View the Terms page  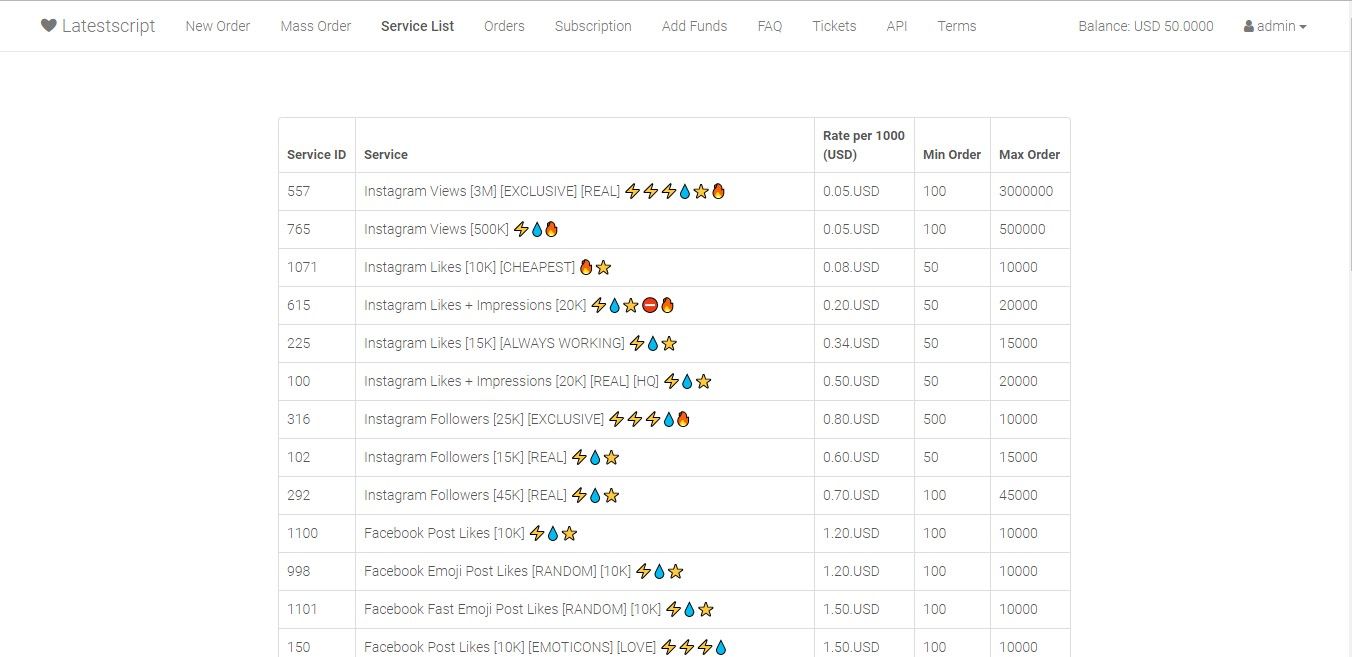[x=957, y=26]
